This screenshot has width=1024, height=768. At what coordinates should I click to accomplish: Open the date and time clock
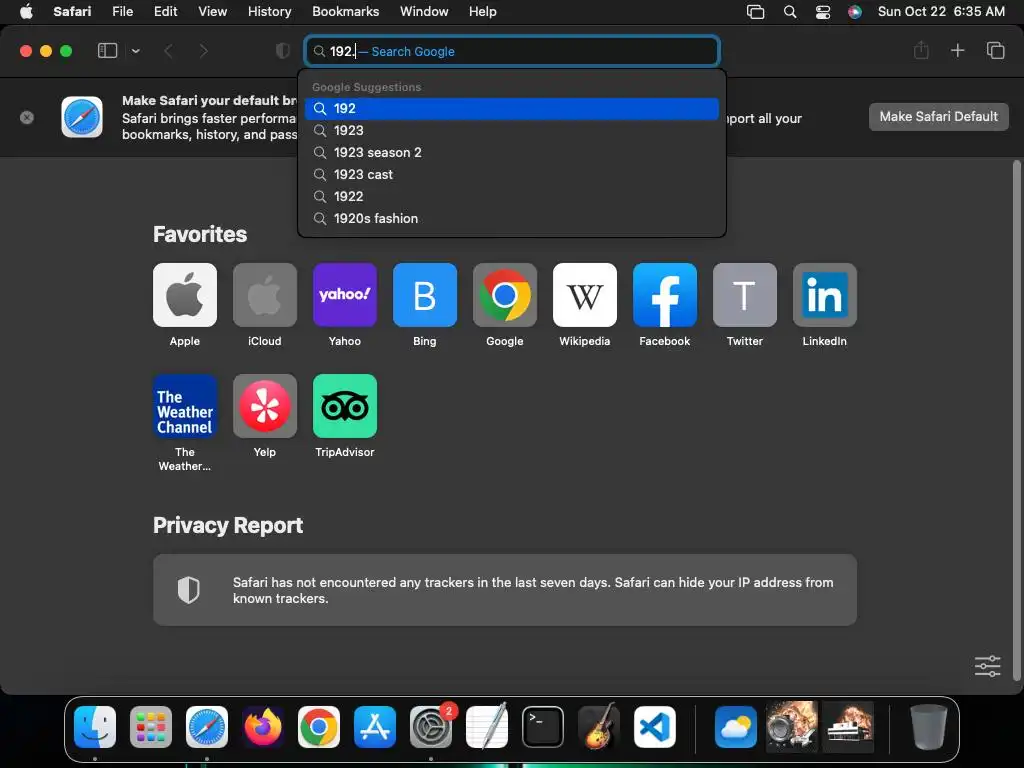(941, 11)
